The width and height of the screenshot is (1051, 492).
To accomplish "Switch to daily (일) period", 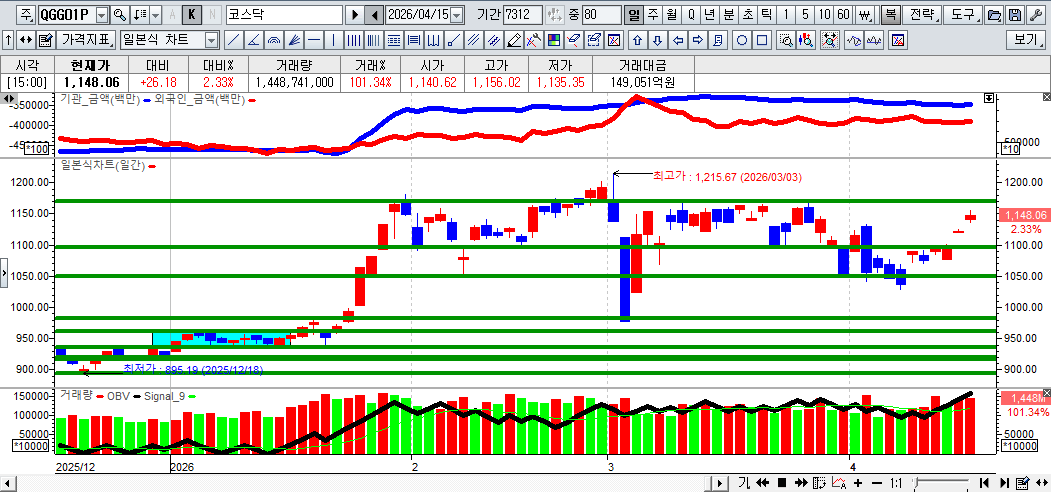I will [634, 15].
